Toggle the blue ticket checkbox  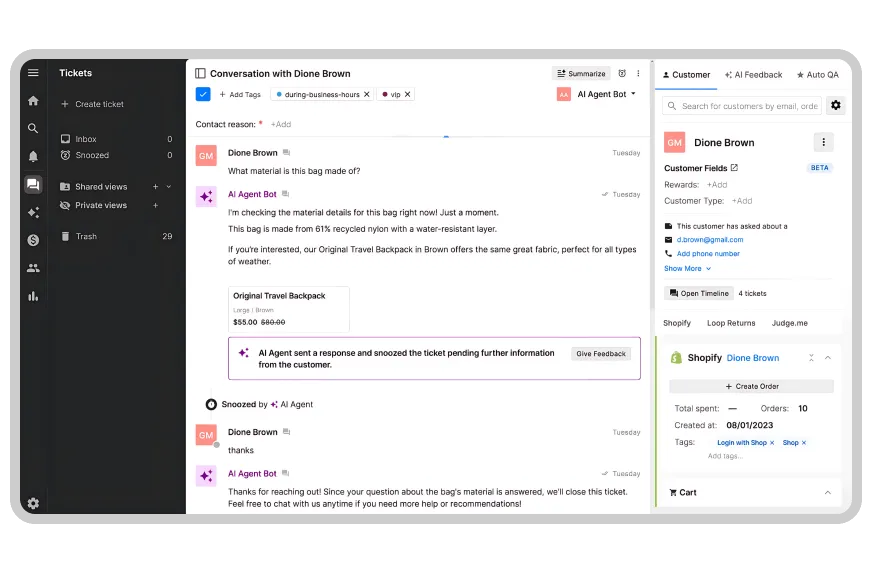203,94
